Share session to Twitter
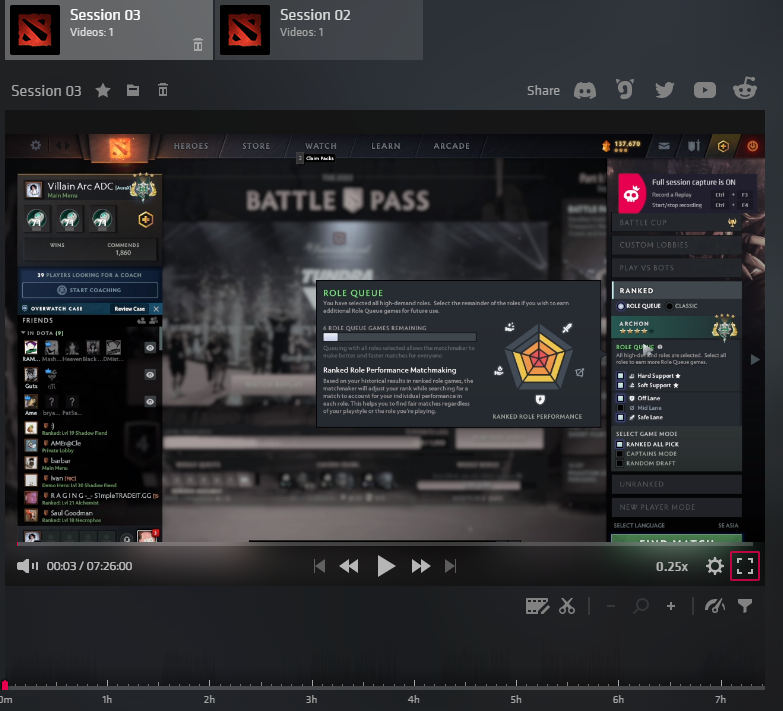Viewport: 783px width, 711px height. pos(665,90)
